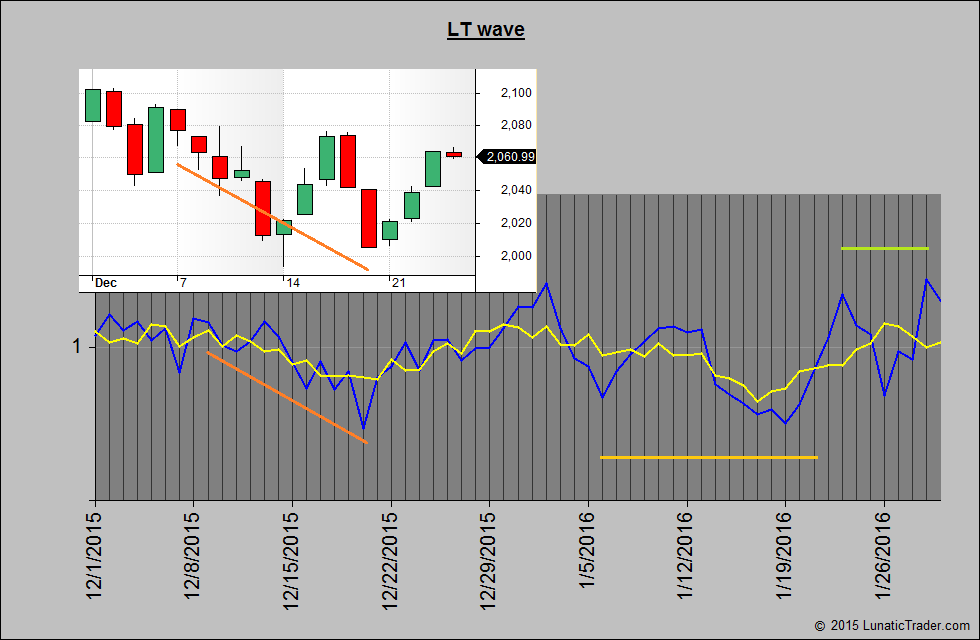
Task: Select the 12/15/2015 date axis label
Action: pyautogui.click(x=292, y=557)
